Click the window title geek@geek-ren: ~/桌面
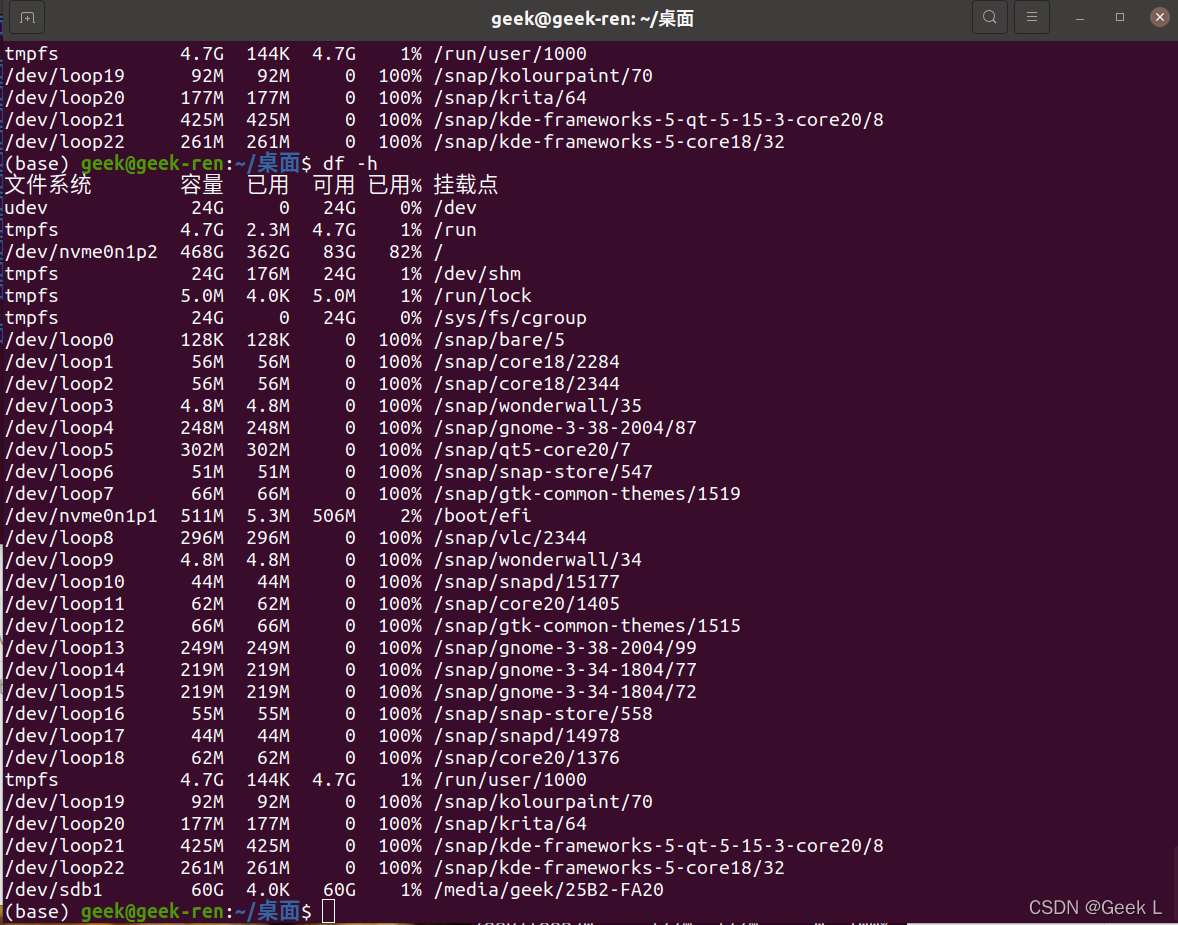This screenshot has width=1178, height=925. click(592, 18)
